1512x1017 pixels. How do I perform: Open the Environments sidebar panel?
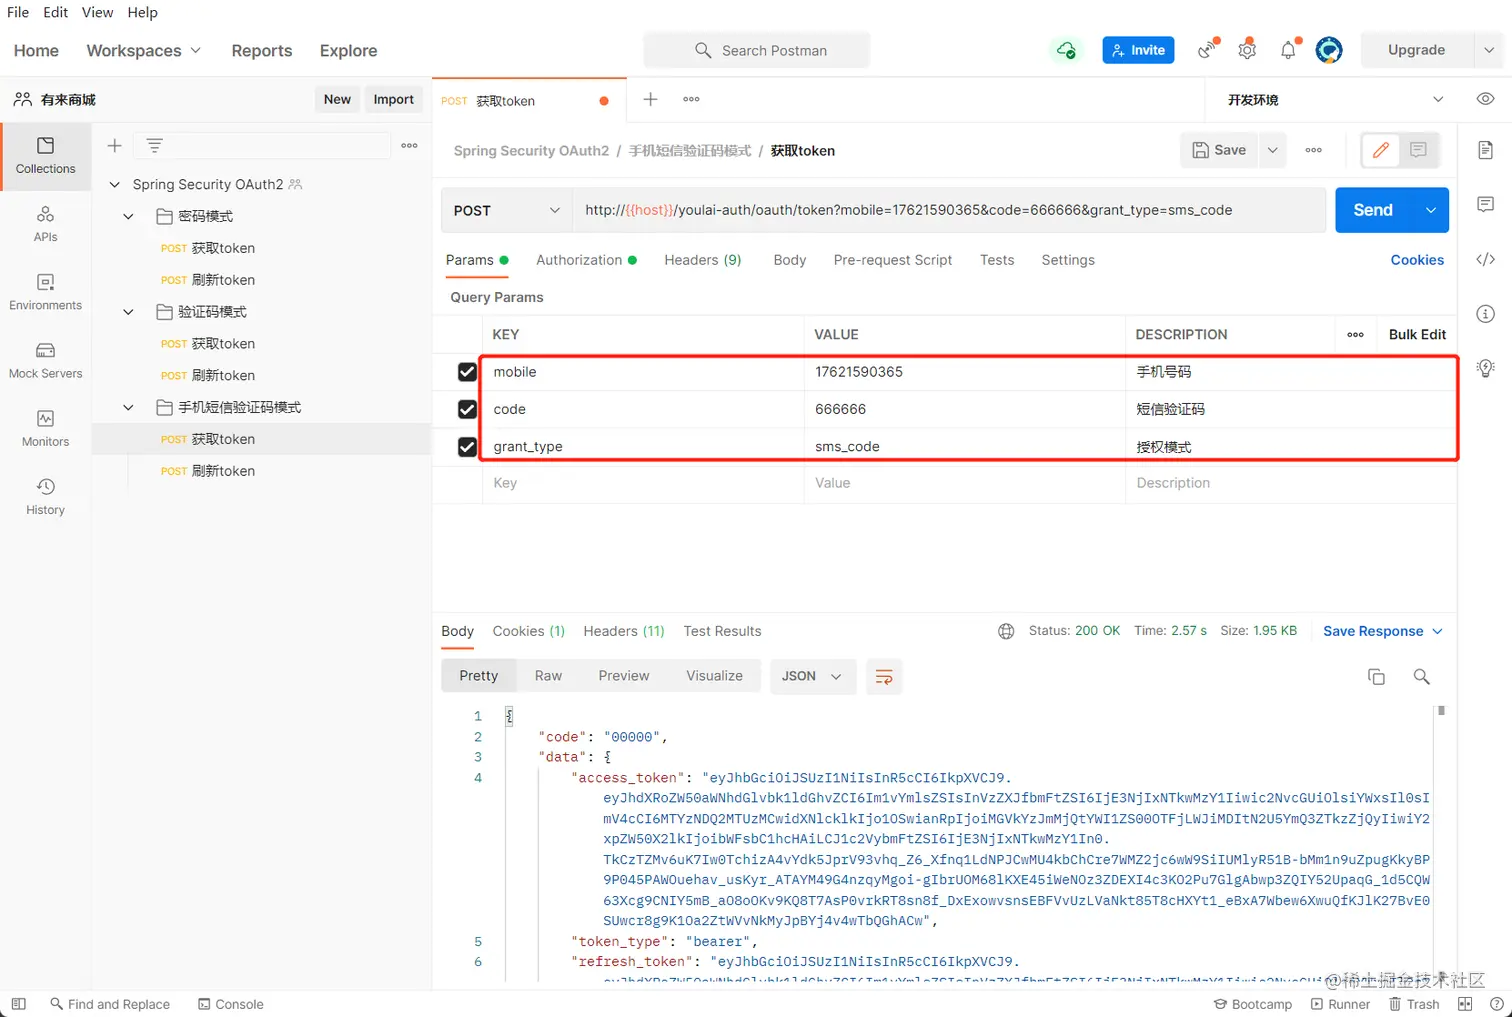tap(45, 292)
